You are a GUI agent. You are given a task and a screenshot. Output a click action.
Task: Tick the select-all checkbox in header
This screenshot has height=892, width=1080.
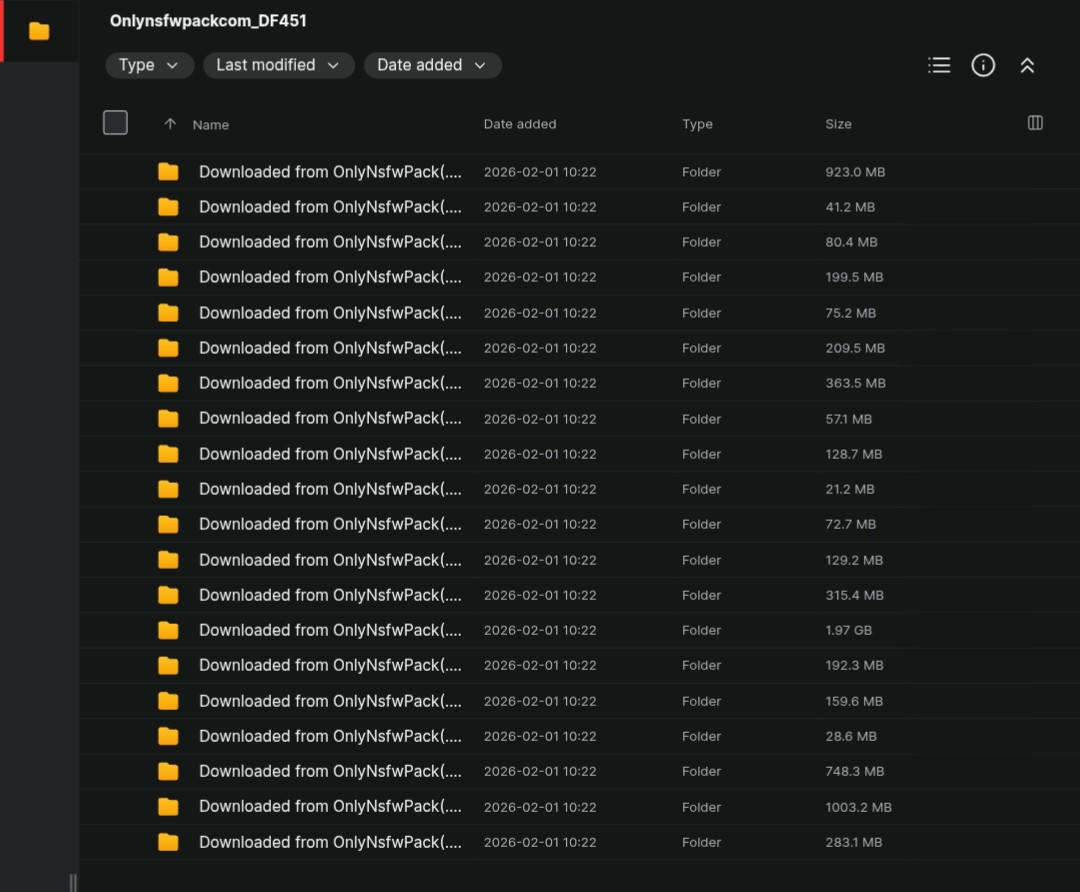(x=115, y=123)
